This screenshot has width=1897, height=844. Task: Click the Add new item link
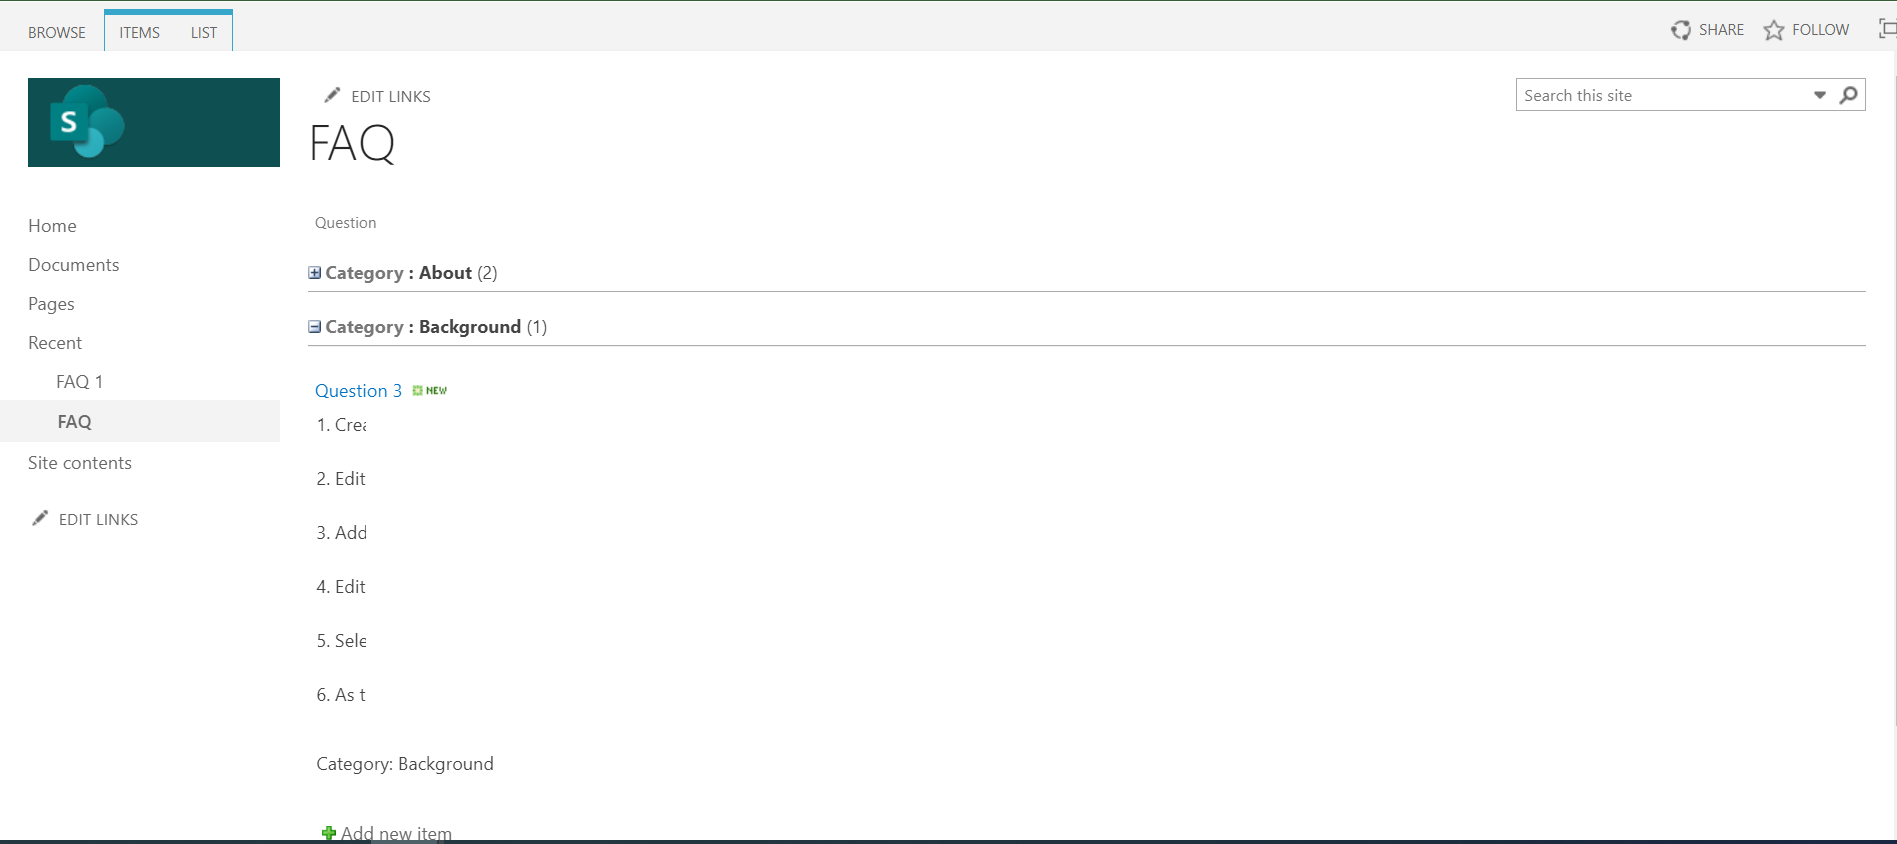tap(395, 832)
